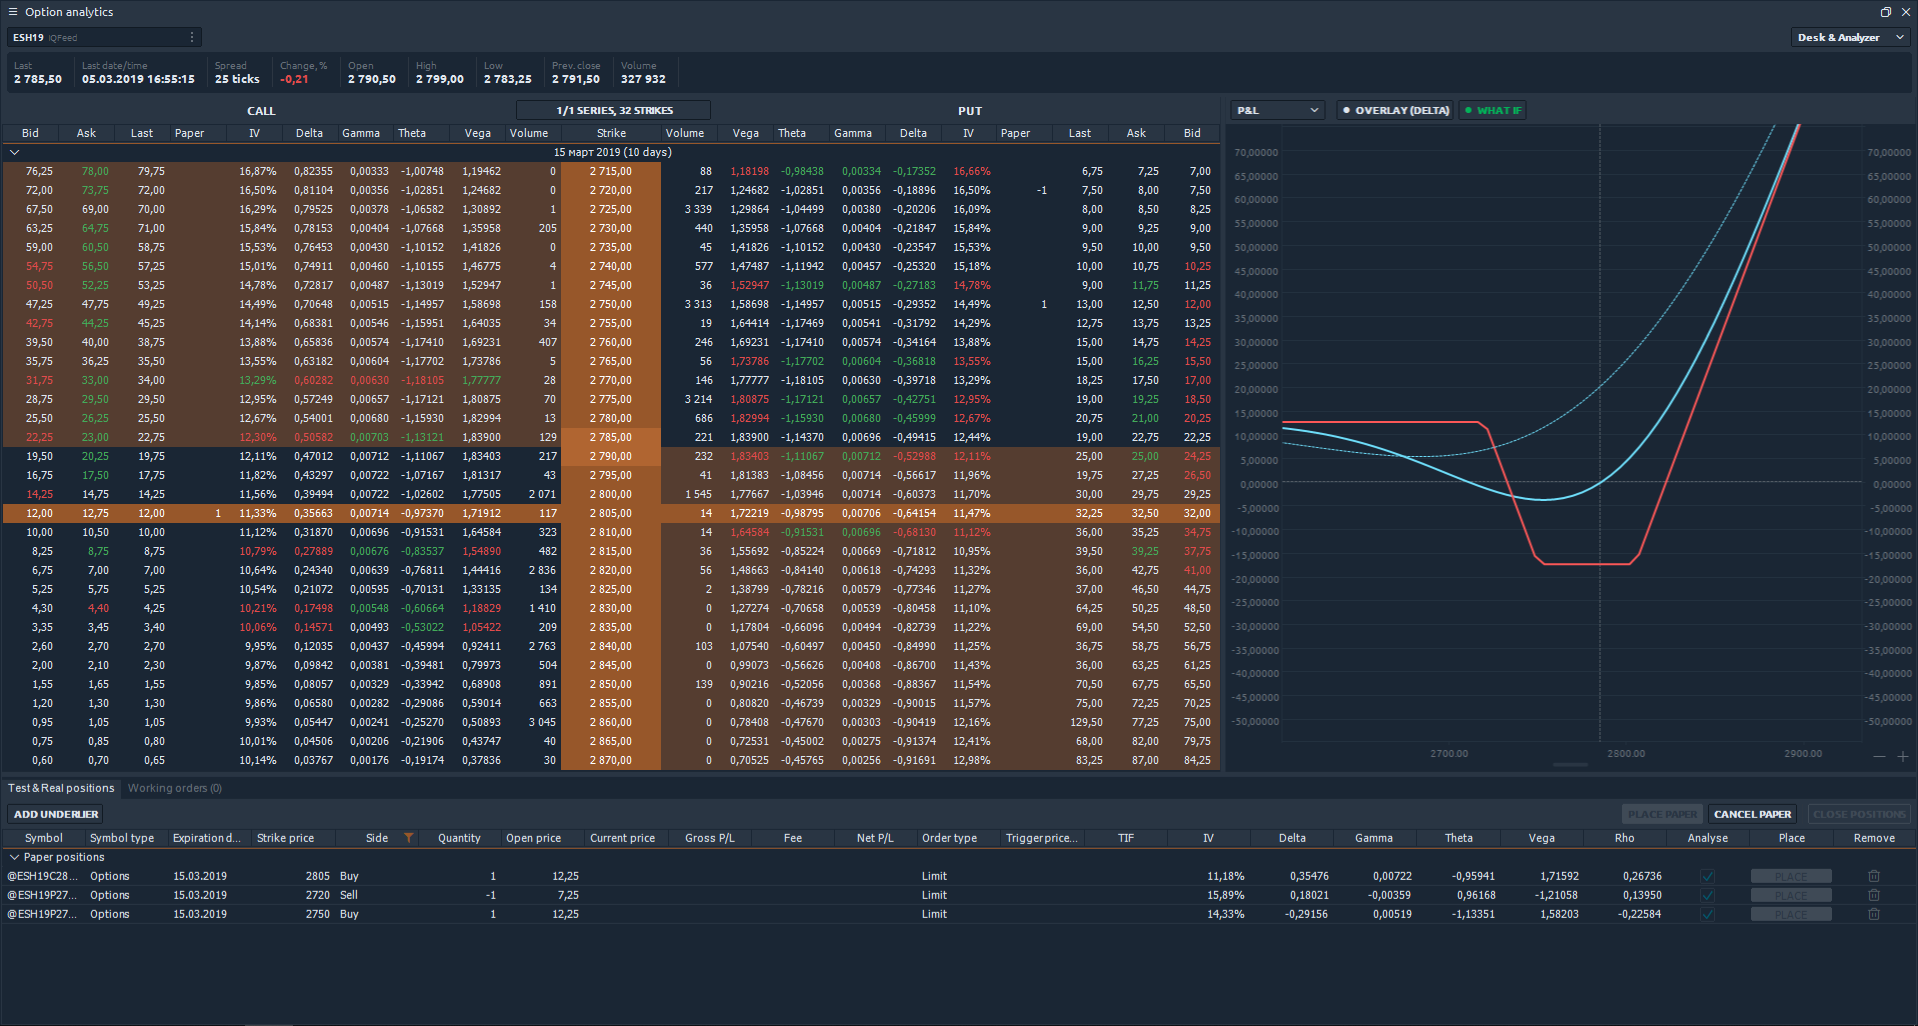This screenshot has width=1918, height=1026.
Task: Delete the 2805 Buy call position
Action: (x=1873, y=876)
